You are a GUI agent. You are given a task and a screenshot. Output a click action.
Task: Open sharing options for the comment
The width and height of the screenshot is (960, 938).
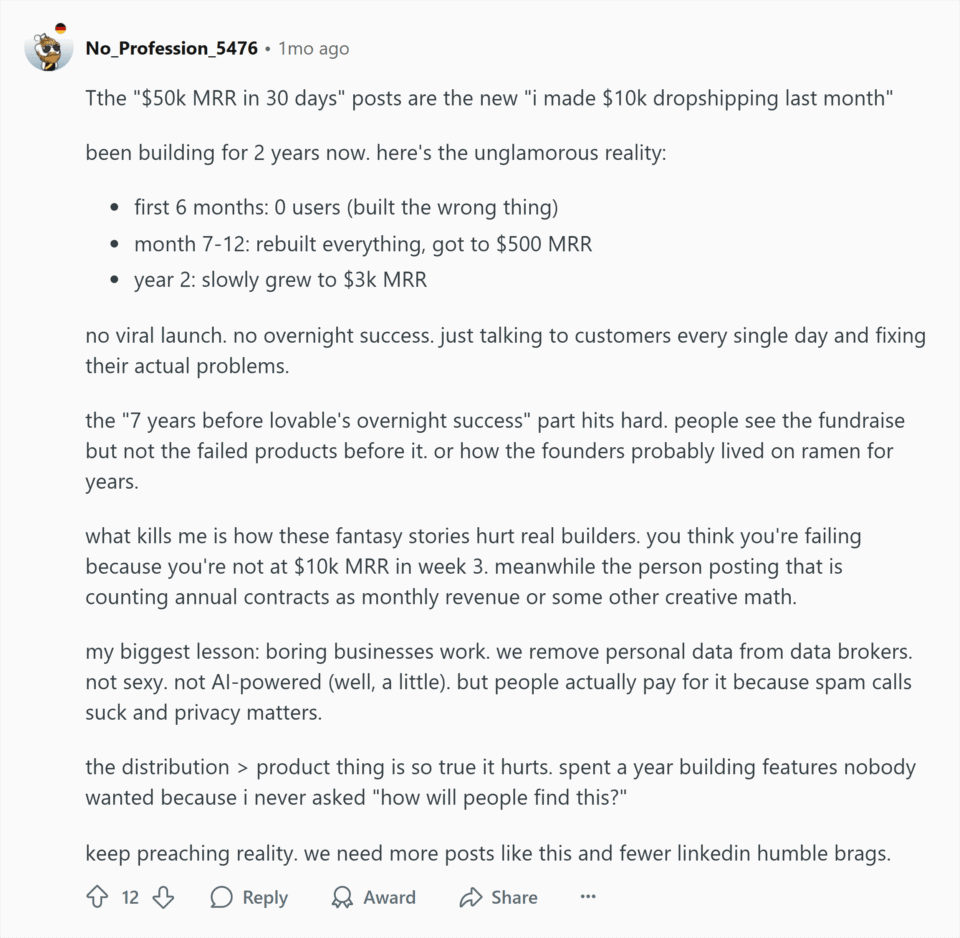click(497, 897)
